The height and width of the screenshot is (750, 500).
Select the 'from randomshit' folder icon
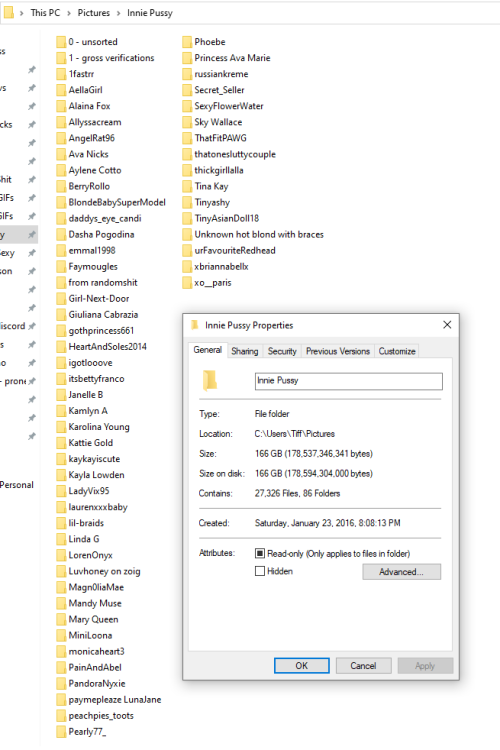coord(61,283)
